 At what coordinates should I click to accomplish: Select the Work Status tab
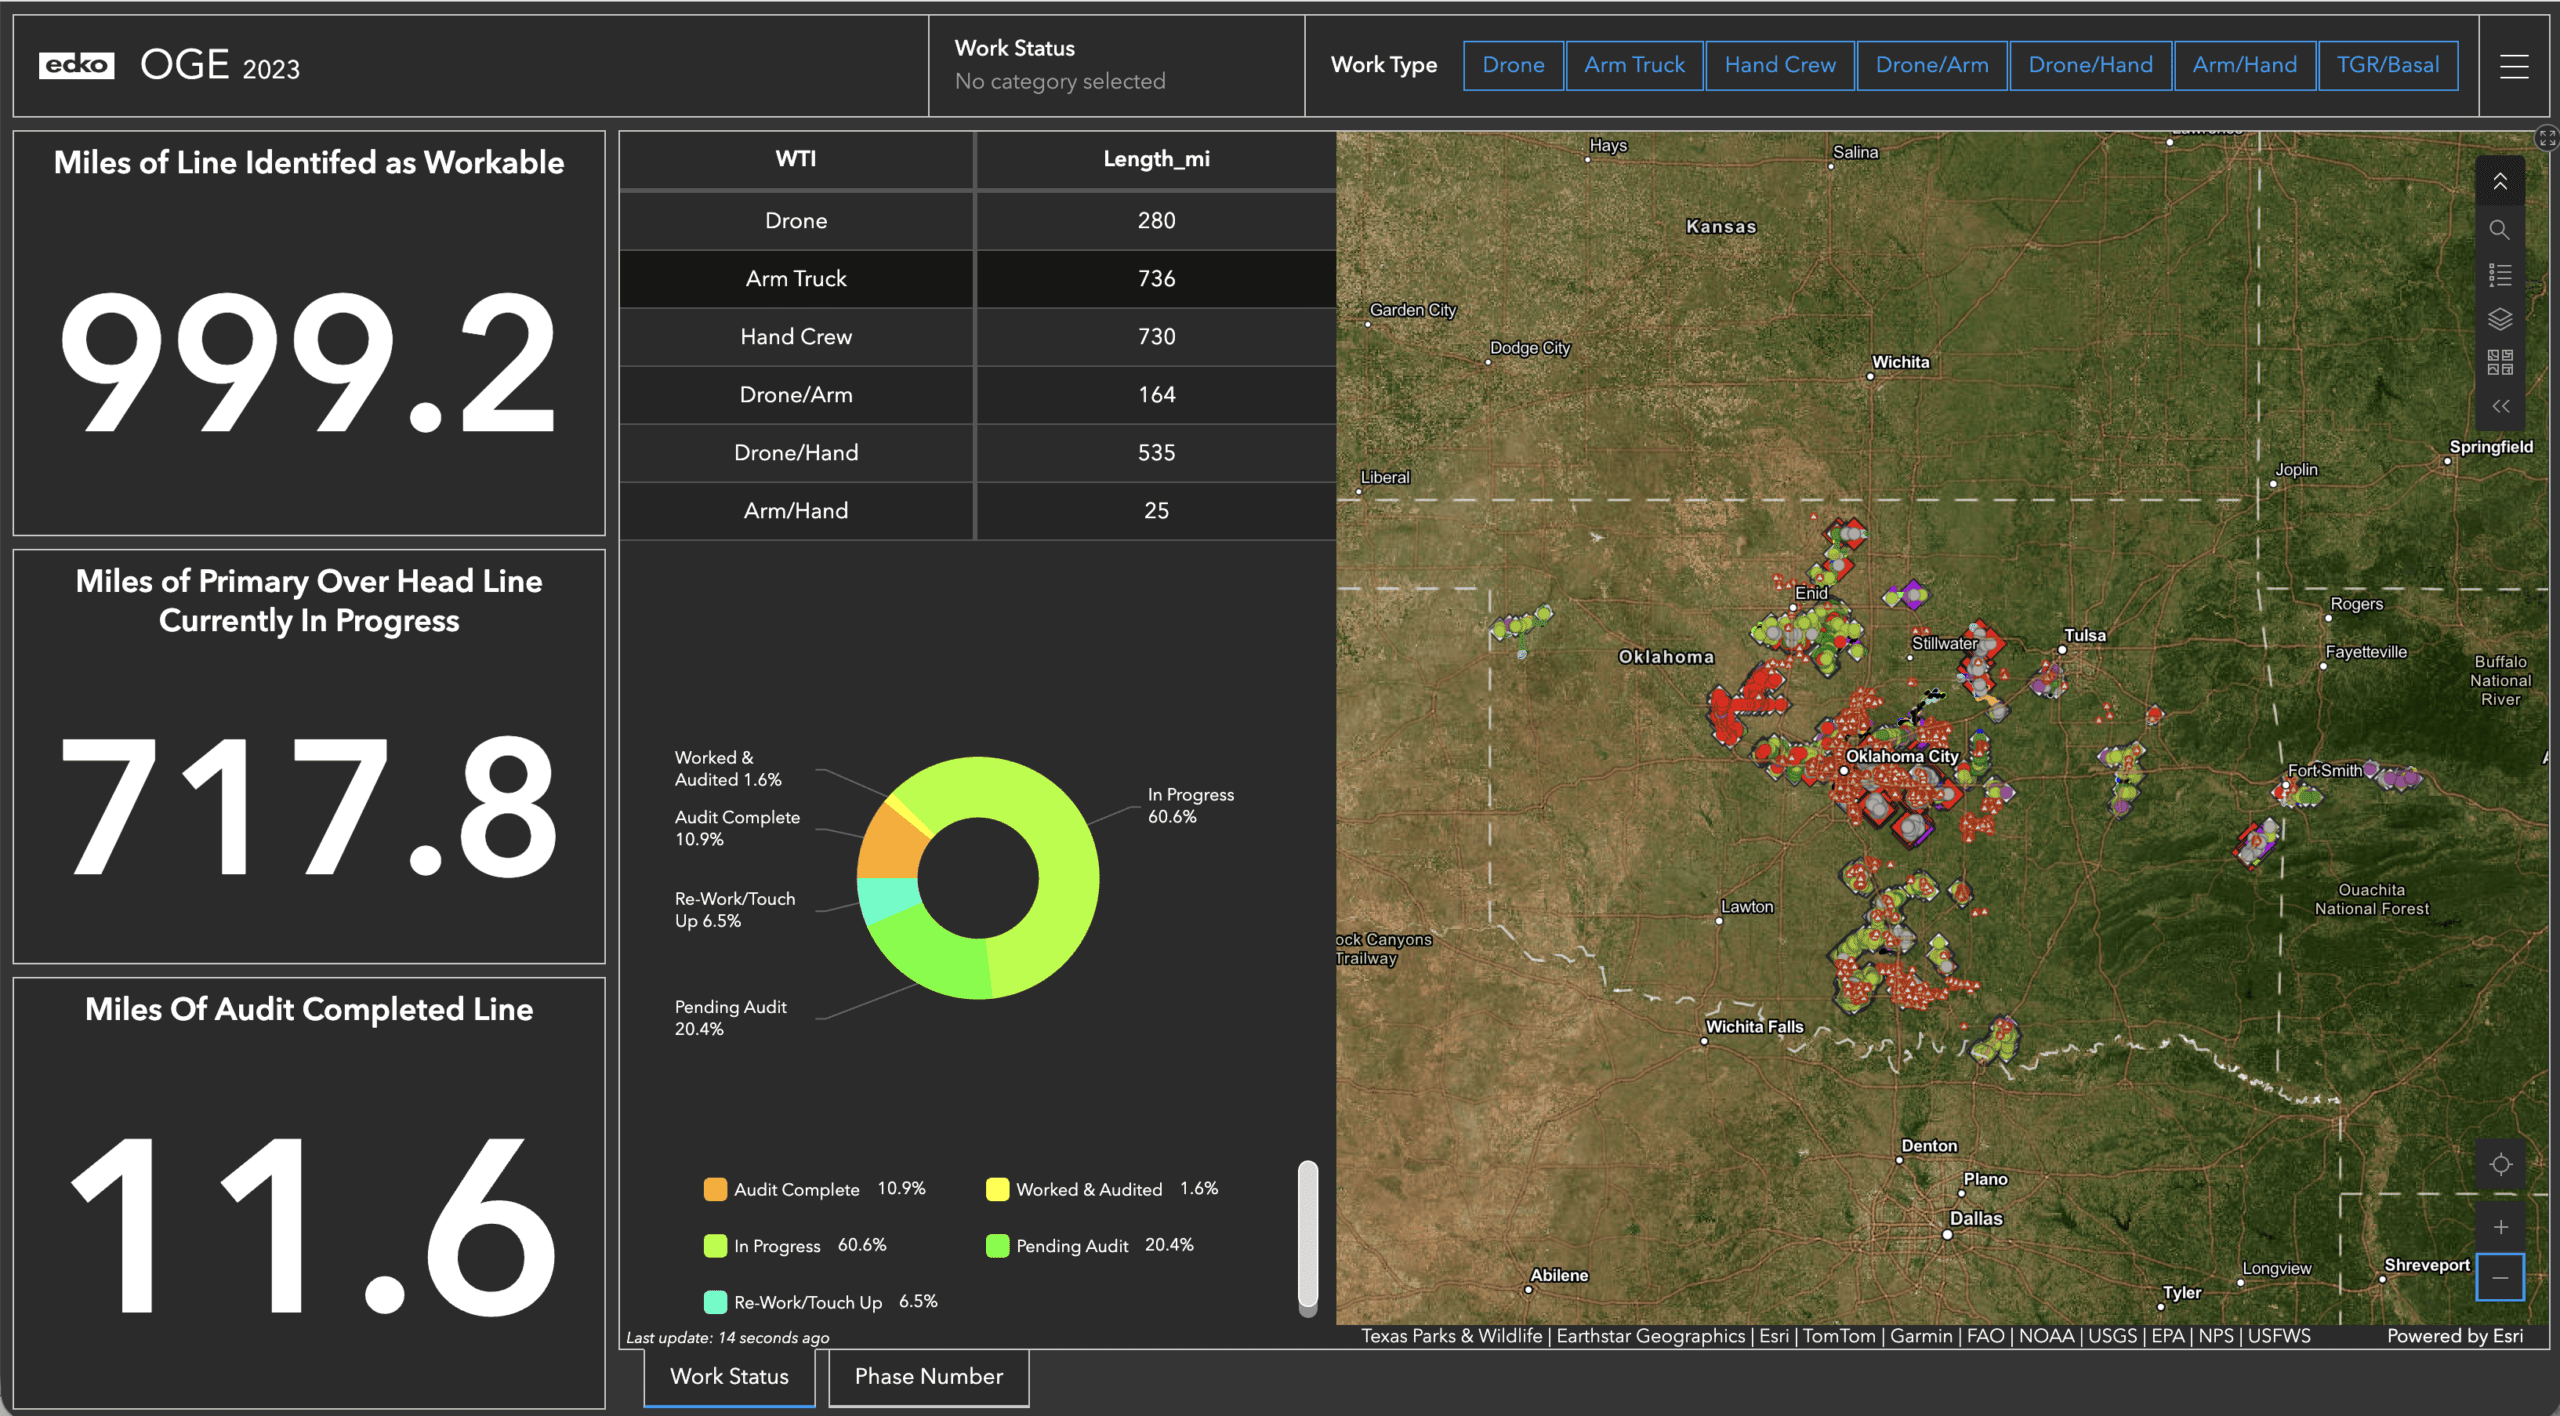click(729, 1377)
